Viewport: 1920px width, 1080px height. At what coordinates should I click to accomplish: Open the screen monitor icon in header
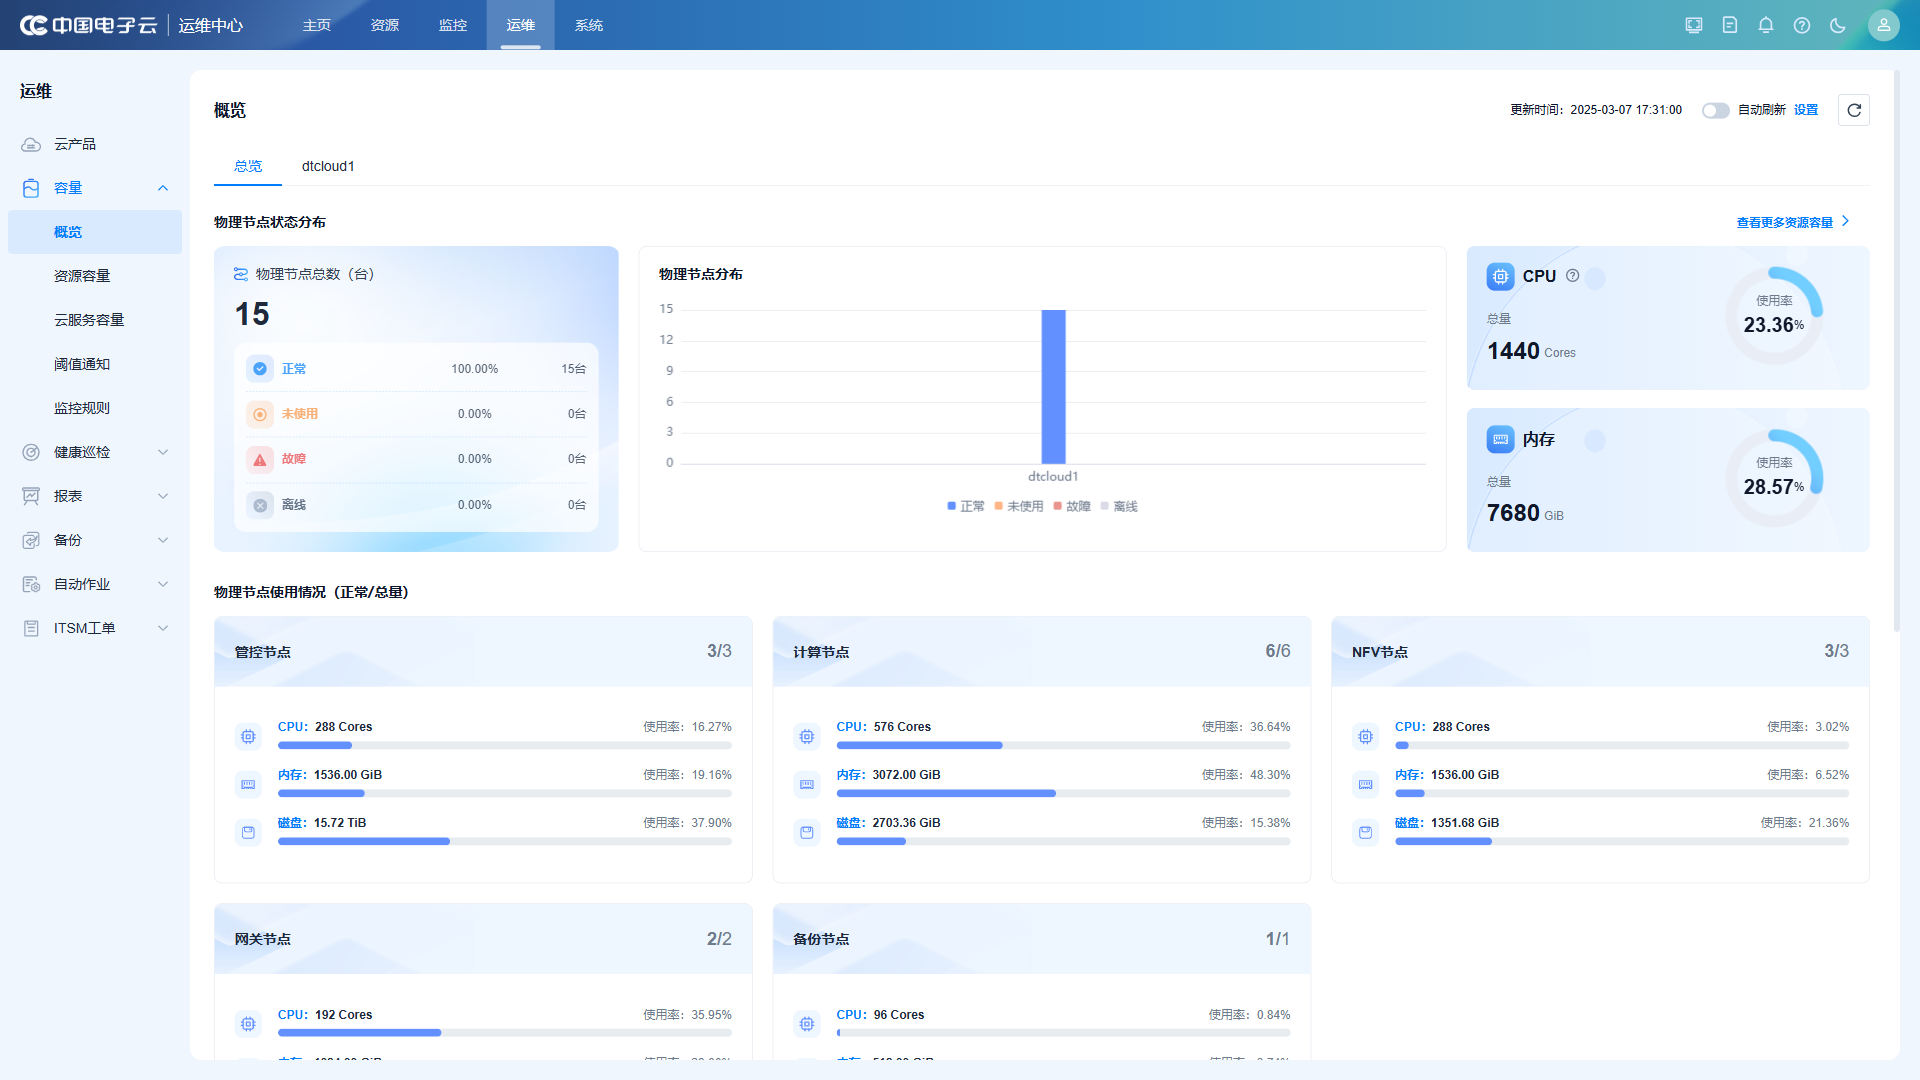point(1694,25)
